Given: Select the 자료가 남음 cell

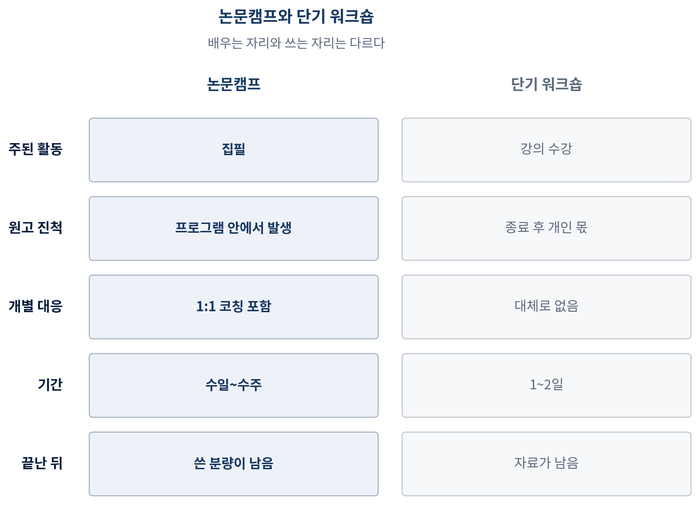Looking at the screenshot, I should (x=546, y=464).
